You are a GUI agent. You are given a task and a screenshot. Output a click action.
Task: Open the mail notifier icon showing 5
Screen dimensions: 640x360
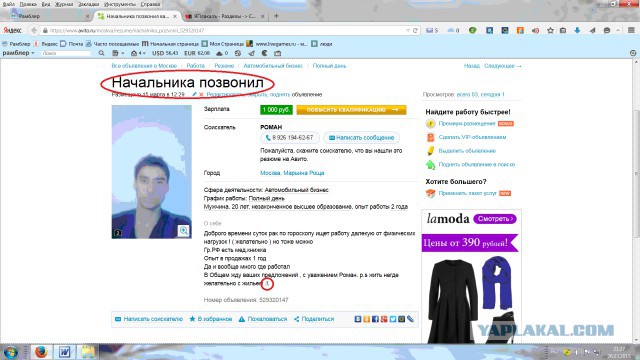(x=432, y=31)
